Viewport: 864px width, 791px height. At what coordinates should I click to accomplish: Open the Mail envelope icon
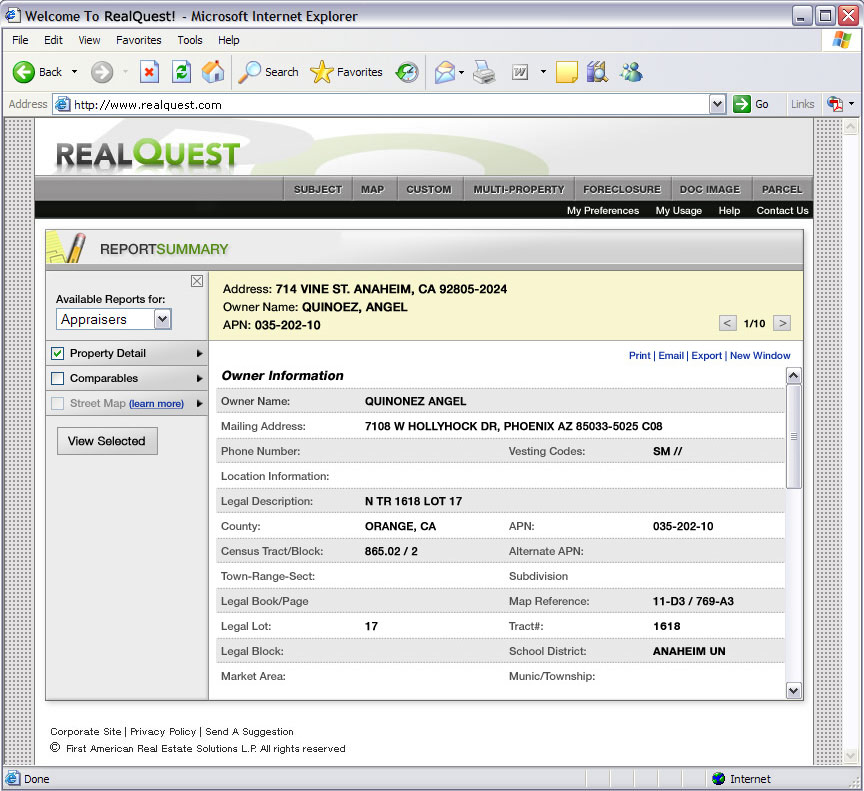[445, 72]
